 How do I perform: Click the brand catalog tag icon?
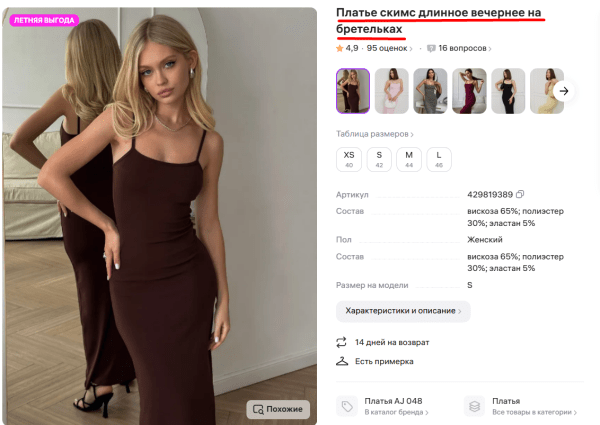coord(347,406)
